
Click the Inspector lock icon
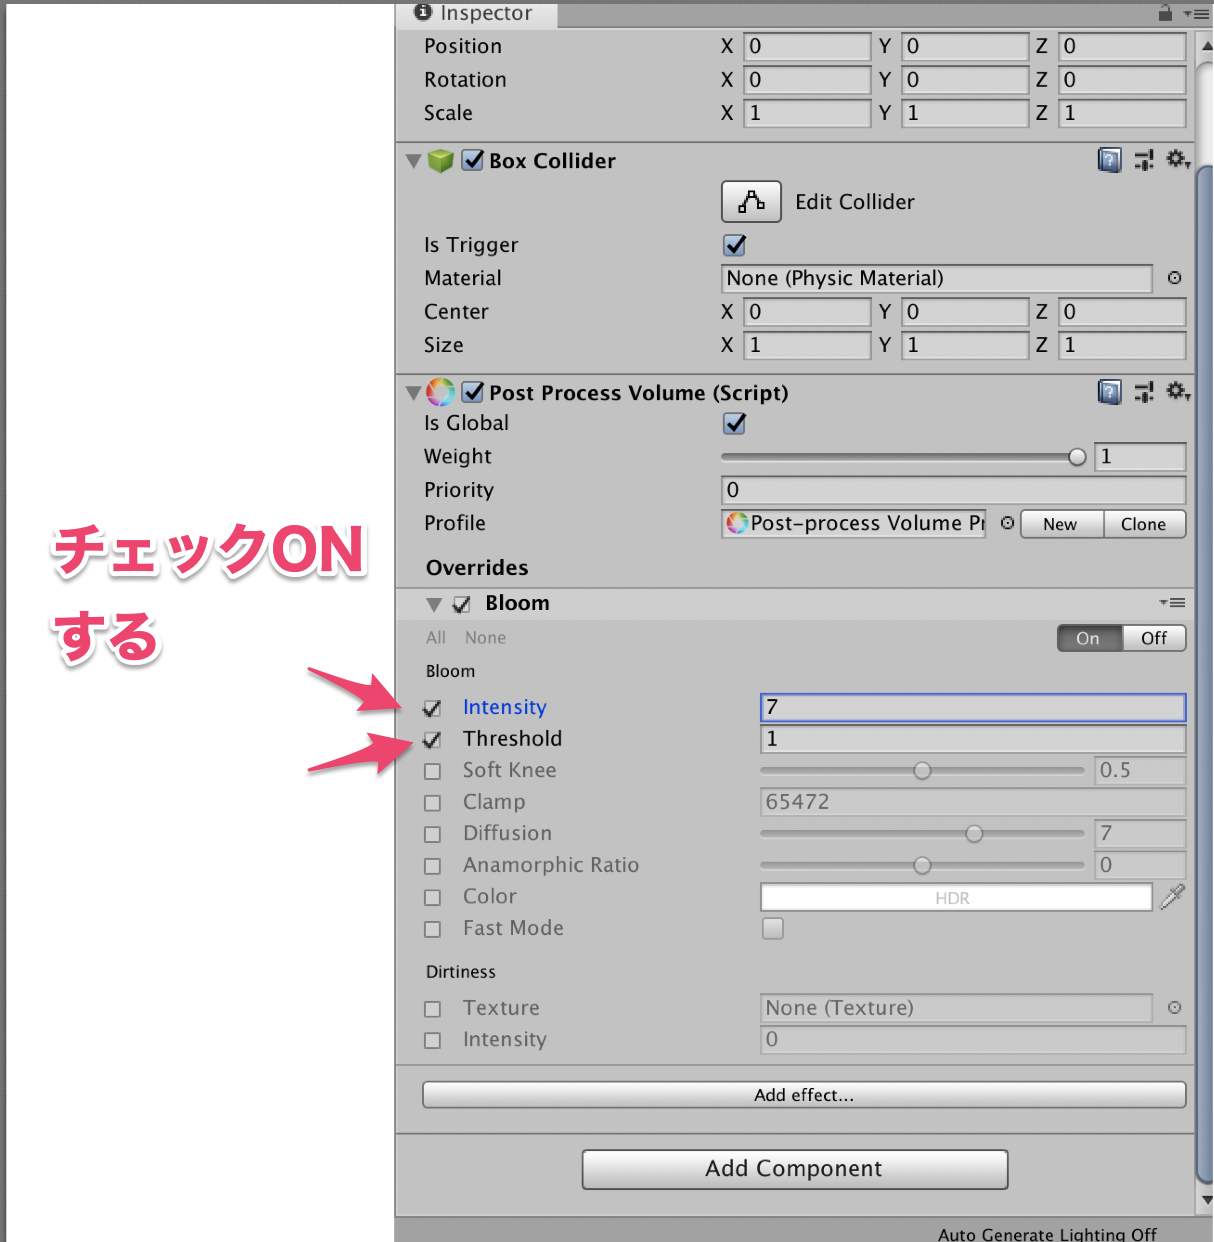pyautogui.click(x=1165, y=13)
